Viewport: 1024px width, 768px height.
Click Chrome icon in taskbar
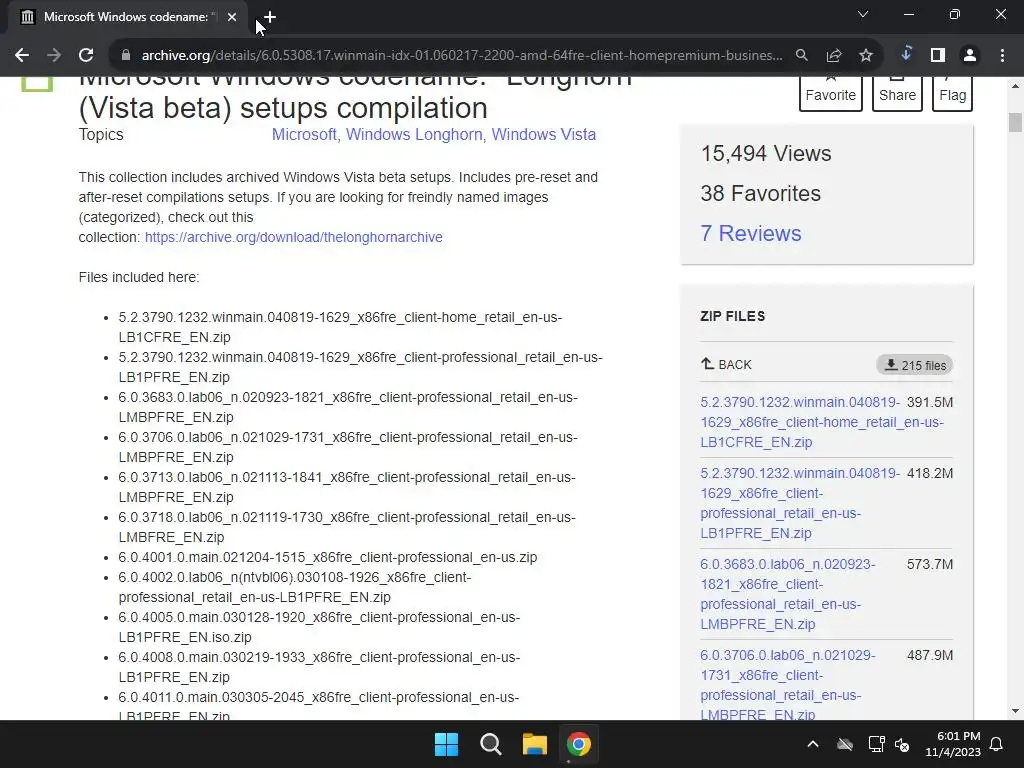(x=579, y=744)
